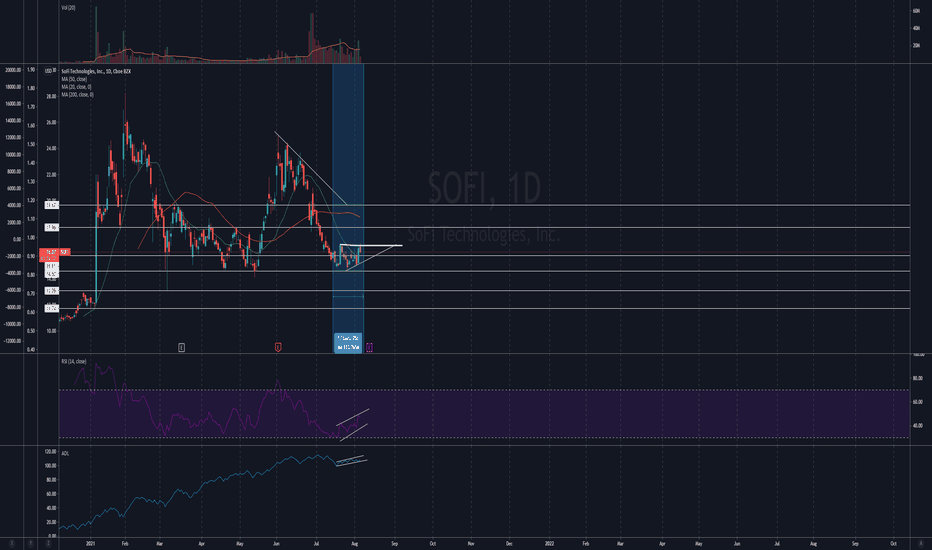Click the 2022 label on time axis
The image size is (932, 550).
click(x=549, y=543)
